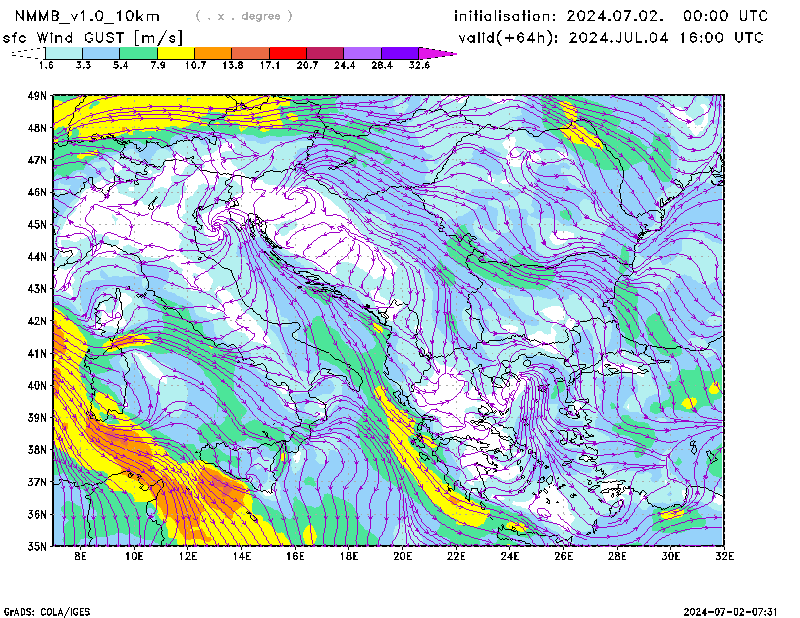Click the 42N latitude axis label
This screenshot has height=618, width=800.
click(38, 321)
